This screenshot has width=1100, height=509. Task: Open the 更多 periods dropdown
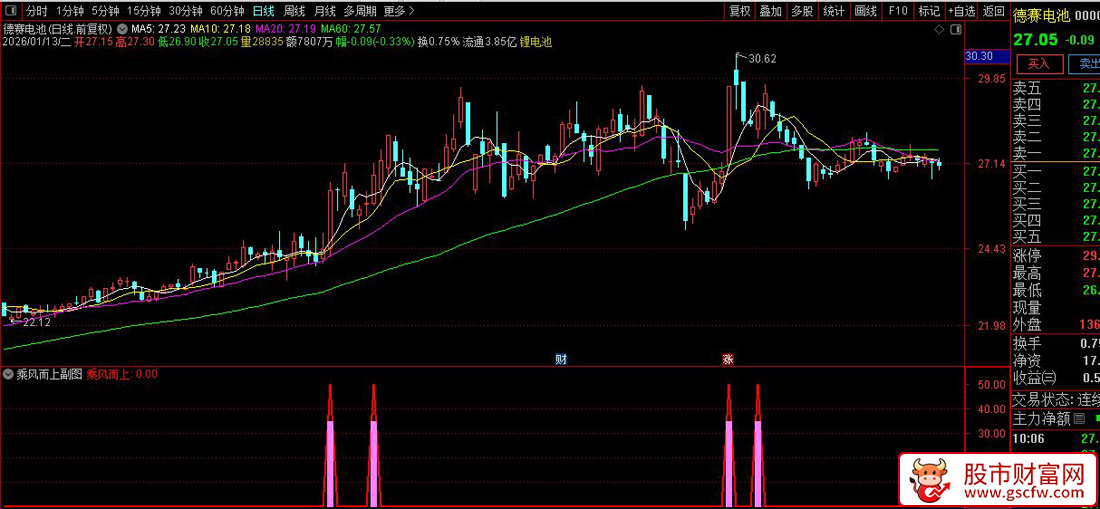[399, 11]
